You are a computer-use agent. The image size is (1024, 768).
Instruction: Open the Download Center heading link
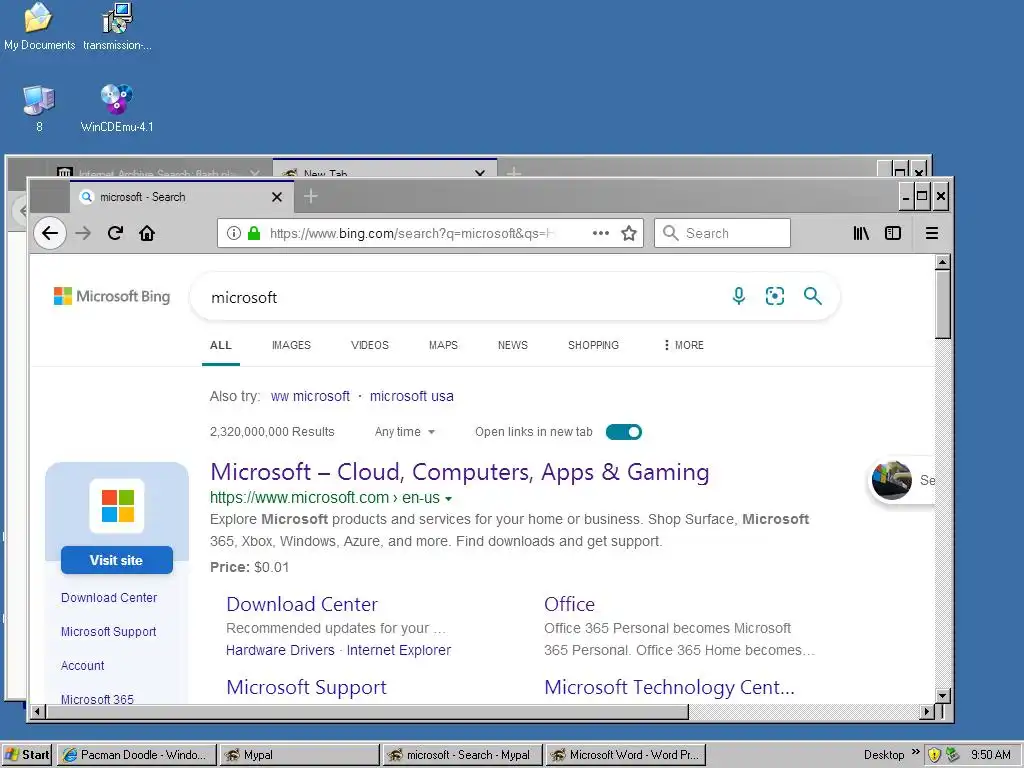[302, 604]
